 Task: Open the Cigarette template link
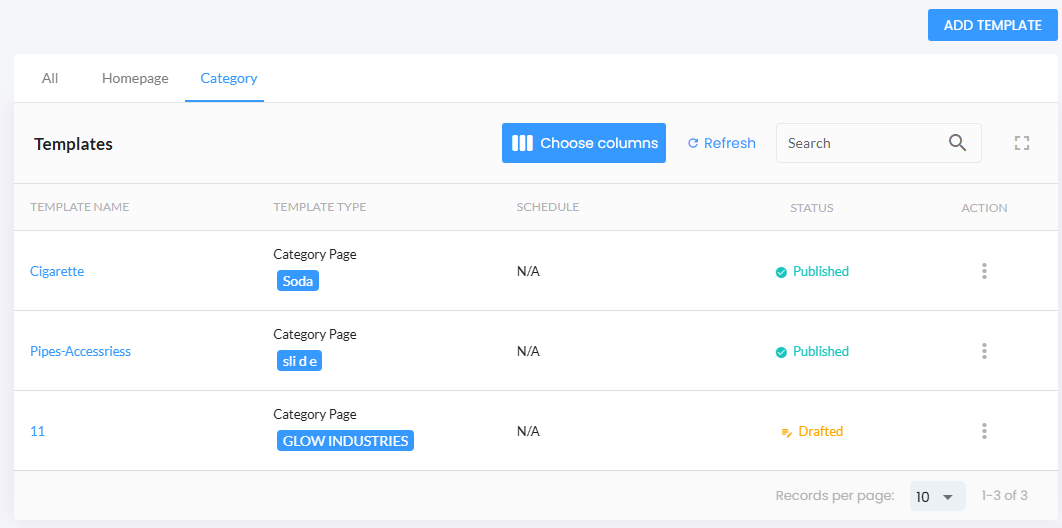(57, 271)
